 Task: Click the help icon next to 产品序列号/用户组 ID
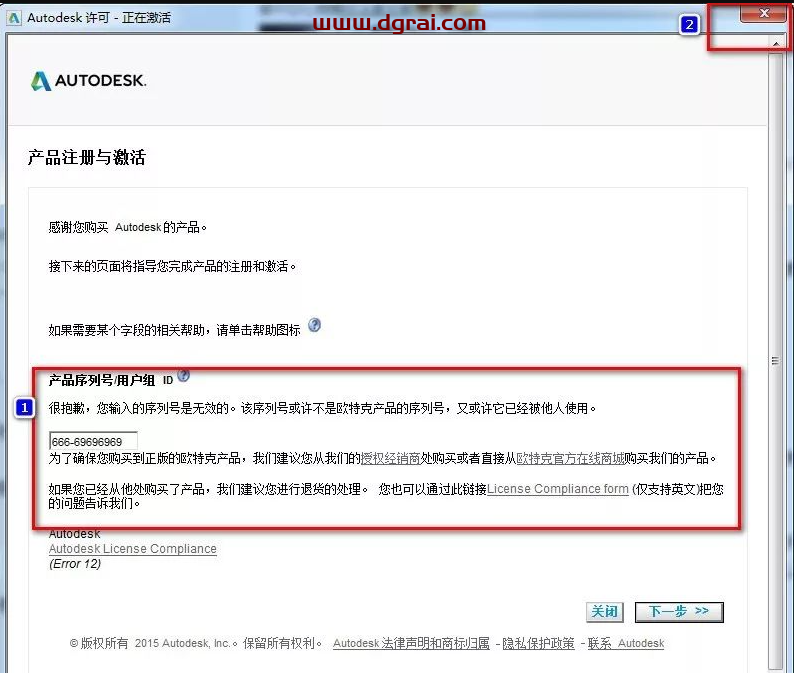184,375
